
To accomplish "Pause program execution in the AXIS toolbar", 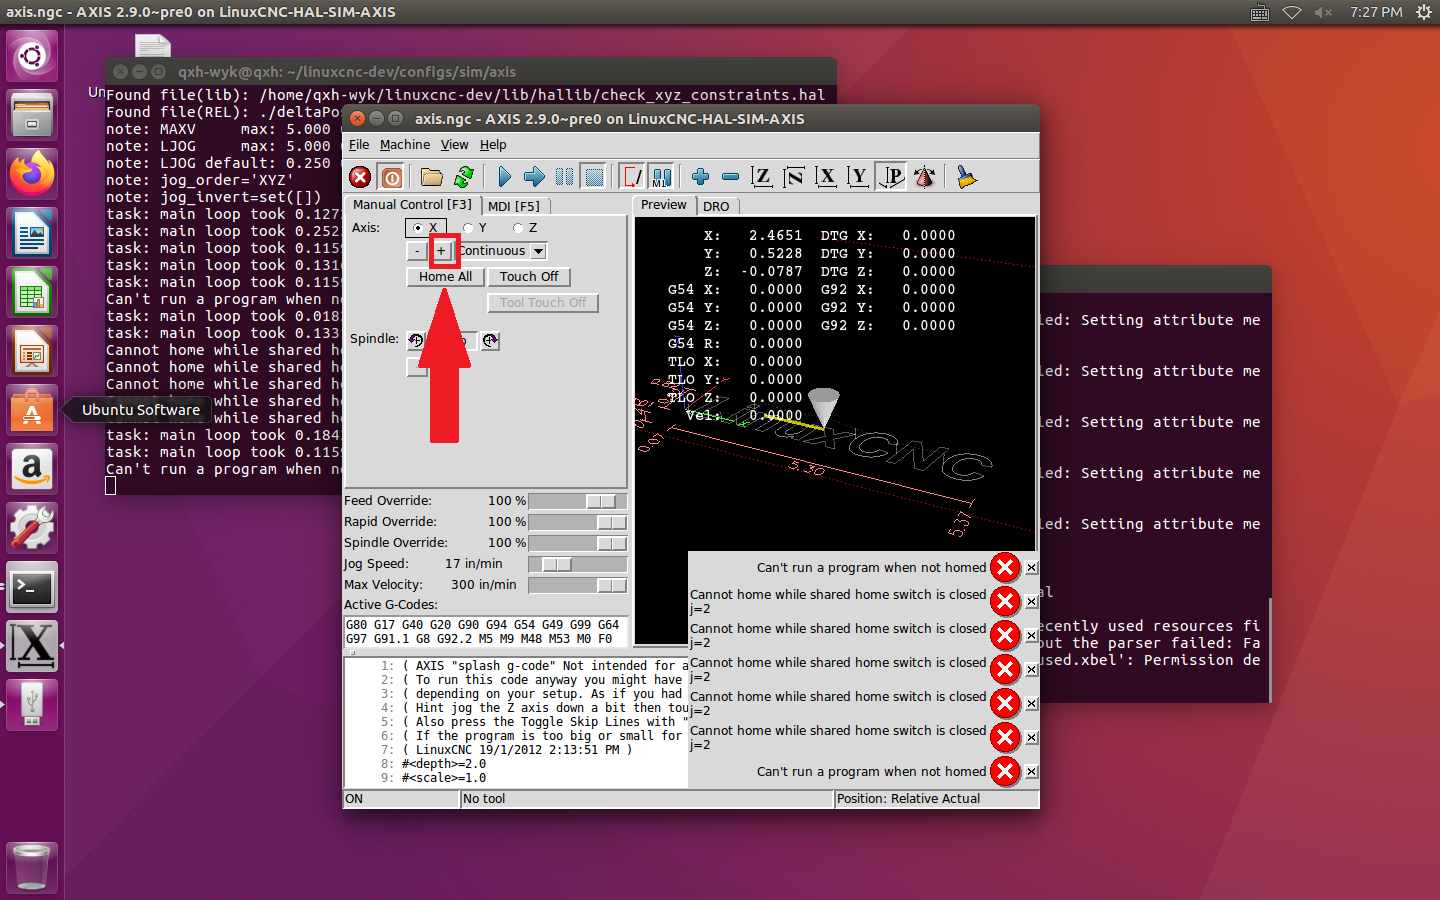I will click(x=564, y=177).
